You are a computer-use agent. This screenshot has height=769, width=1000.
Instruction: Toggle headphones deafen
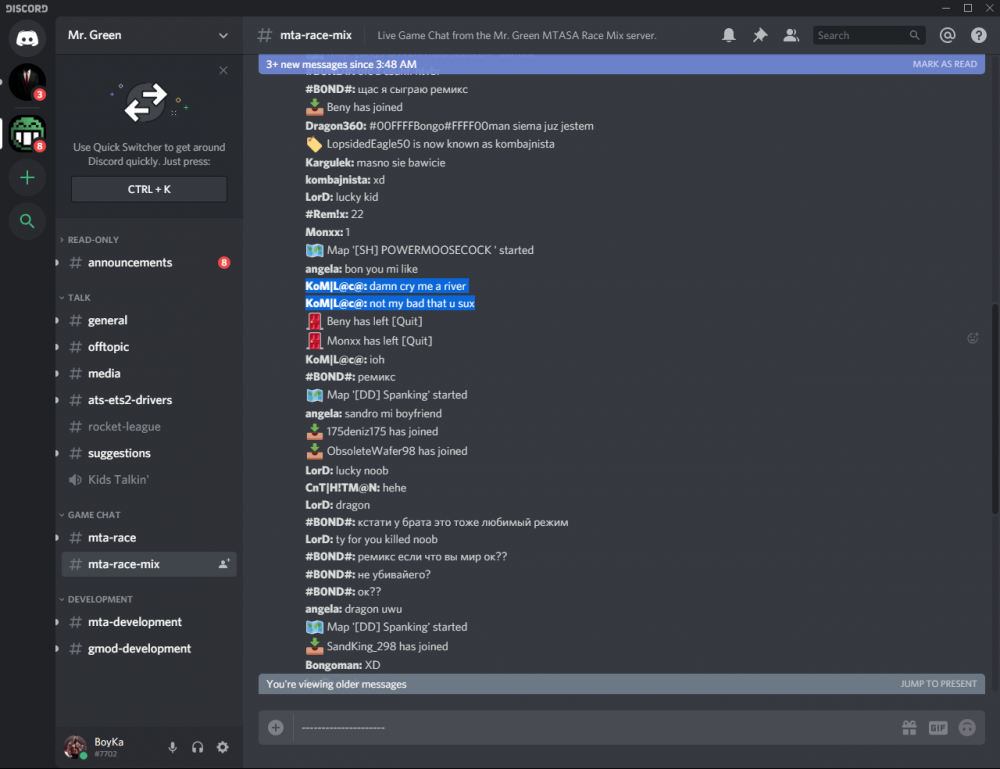click(197, 747)
